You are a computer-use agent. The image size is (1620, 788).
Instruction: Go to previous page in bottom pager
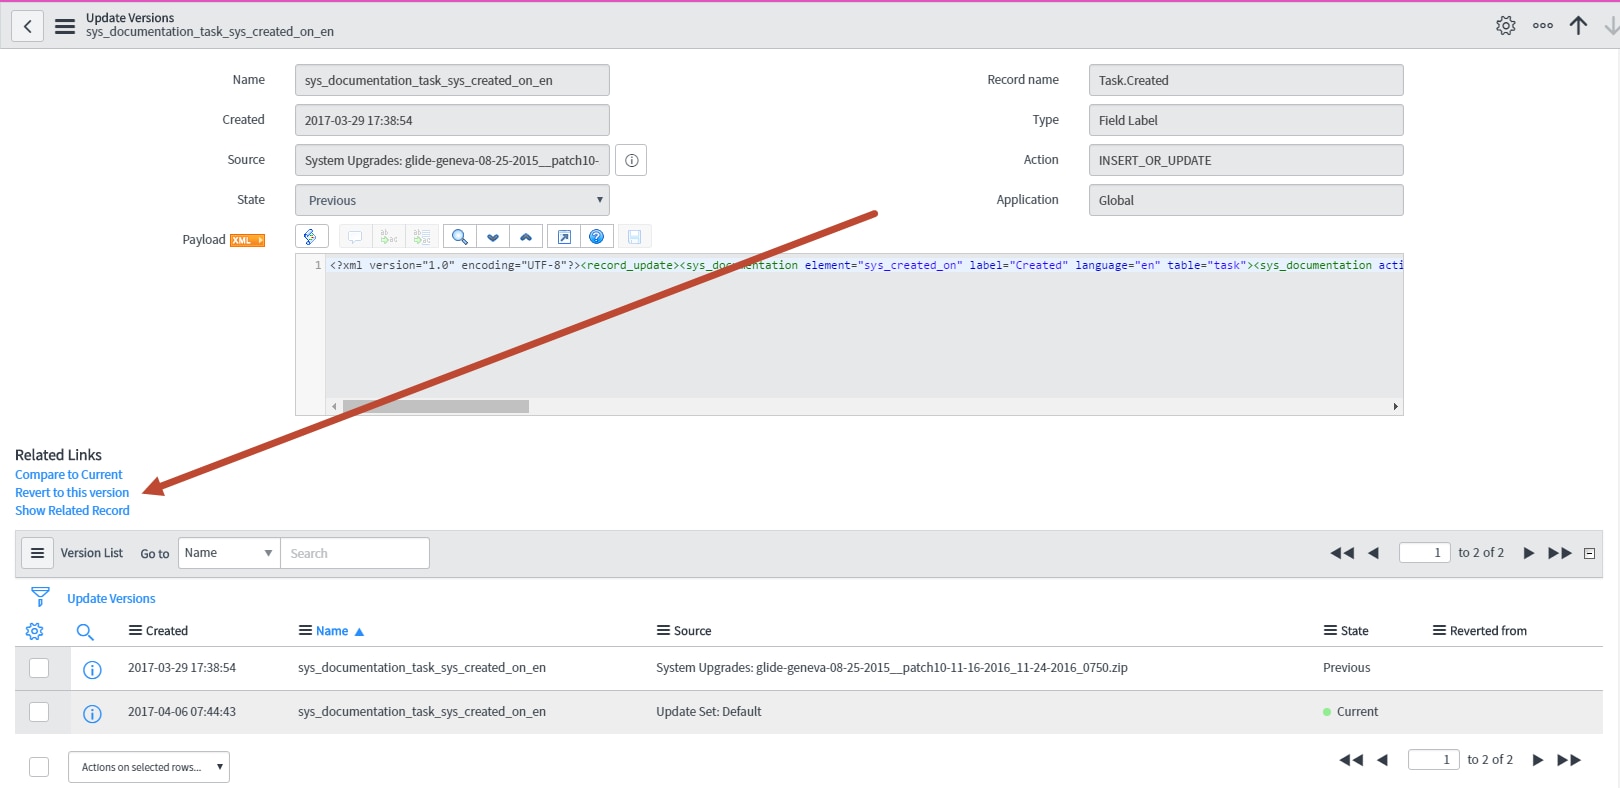[x=1383, y=760]
